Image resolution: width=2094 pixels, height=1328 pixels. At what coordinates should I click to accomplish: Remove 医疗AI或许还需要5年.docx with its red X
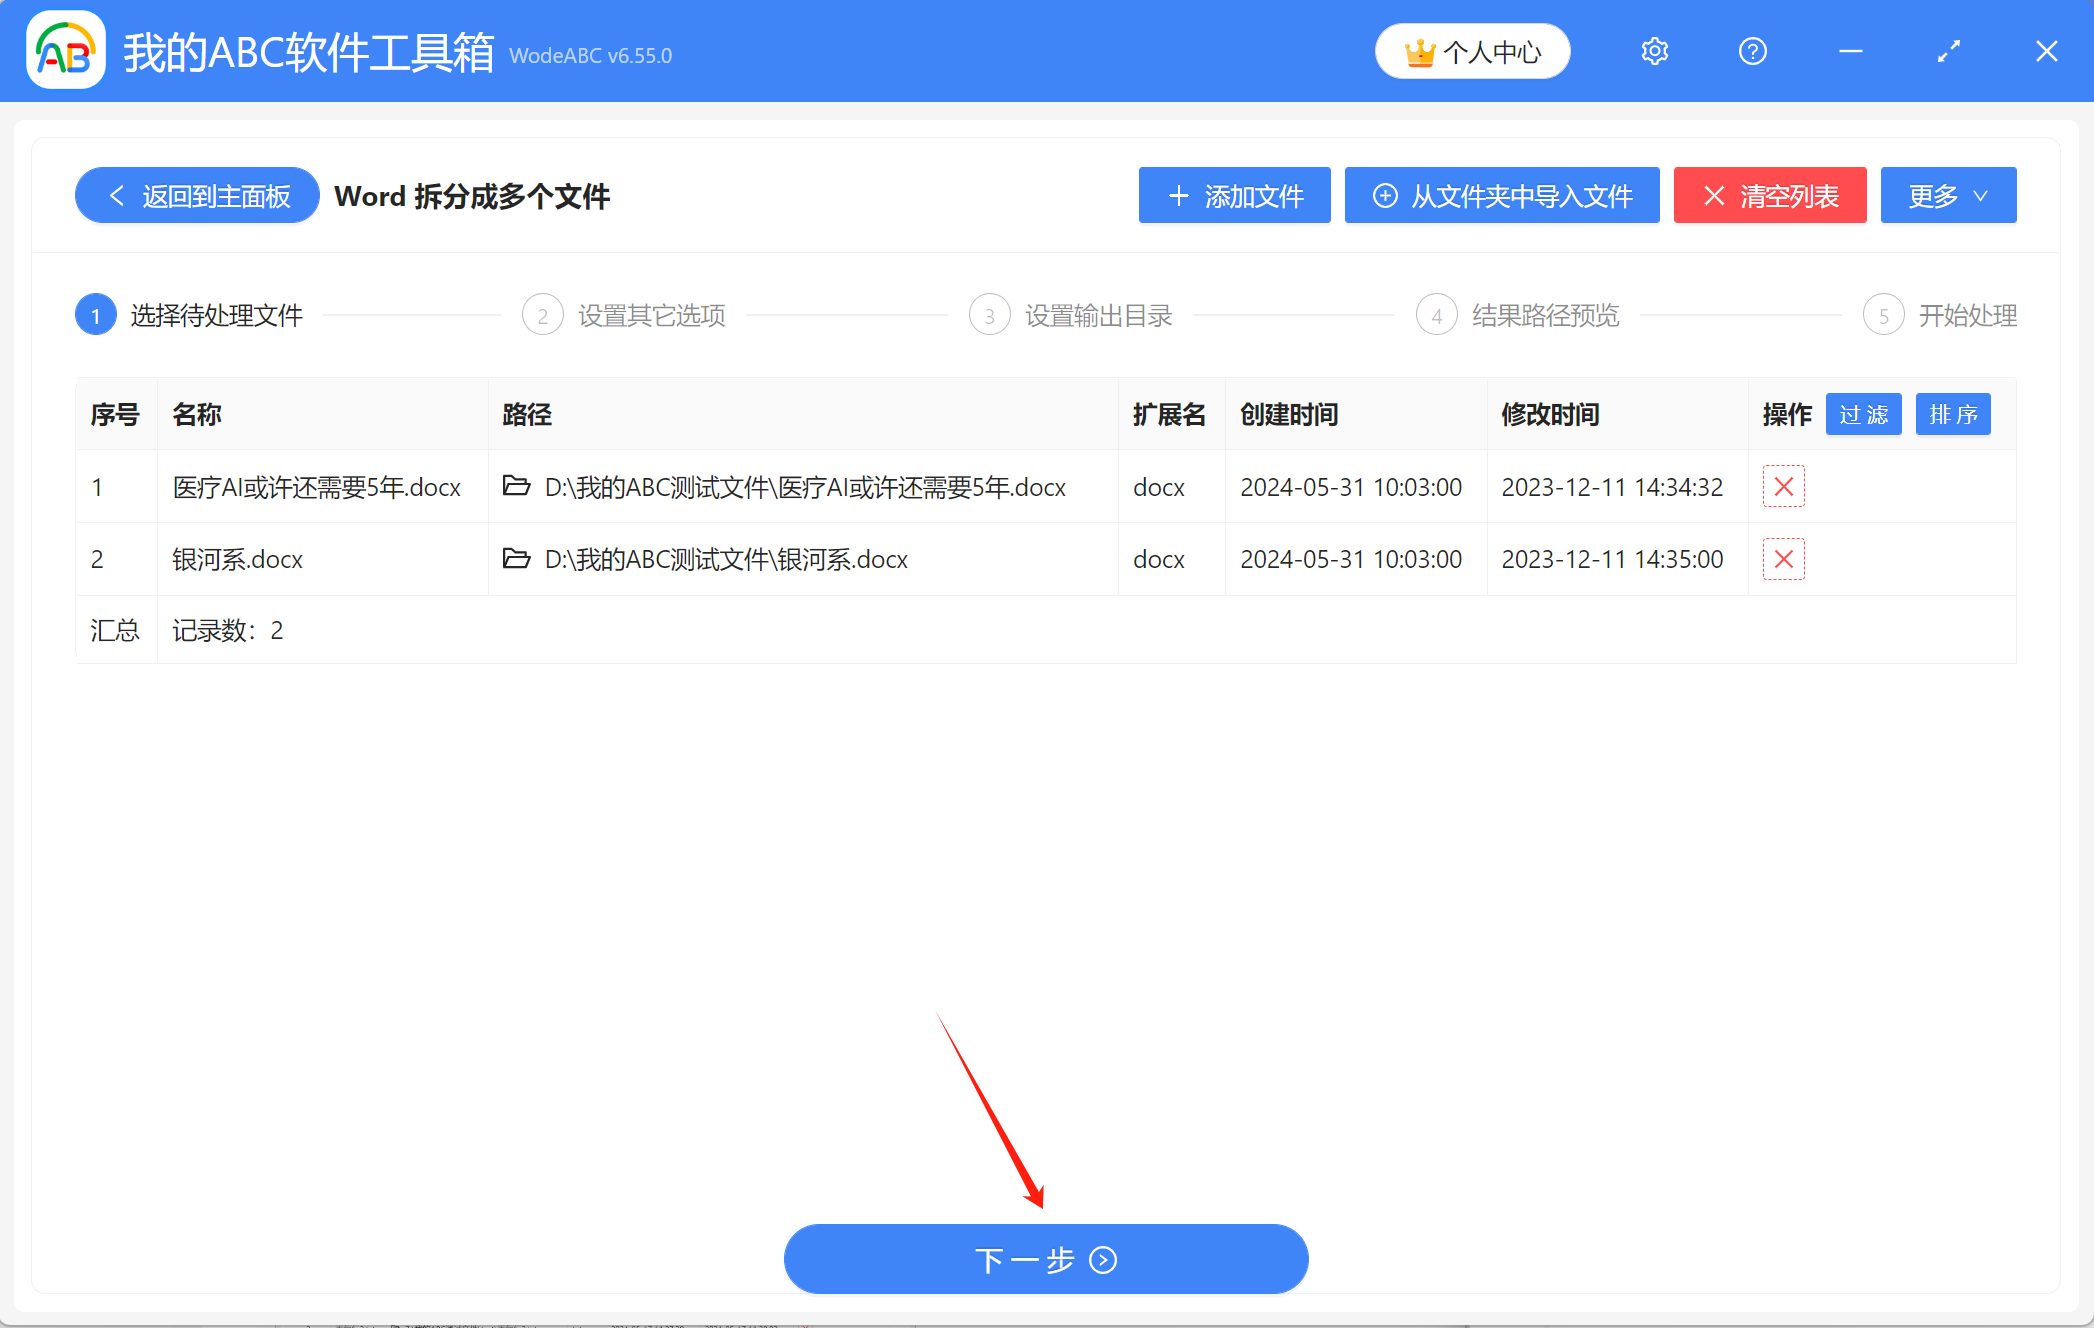tap(1783, 487)
